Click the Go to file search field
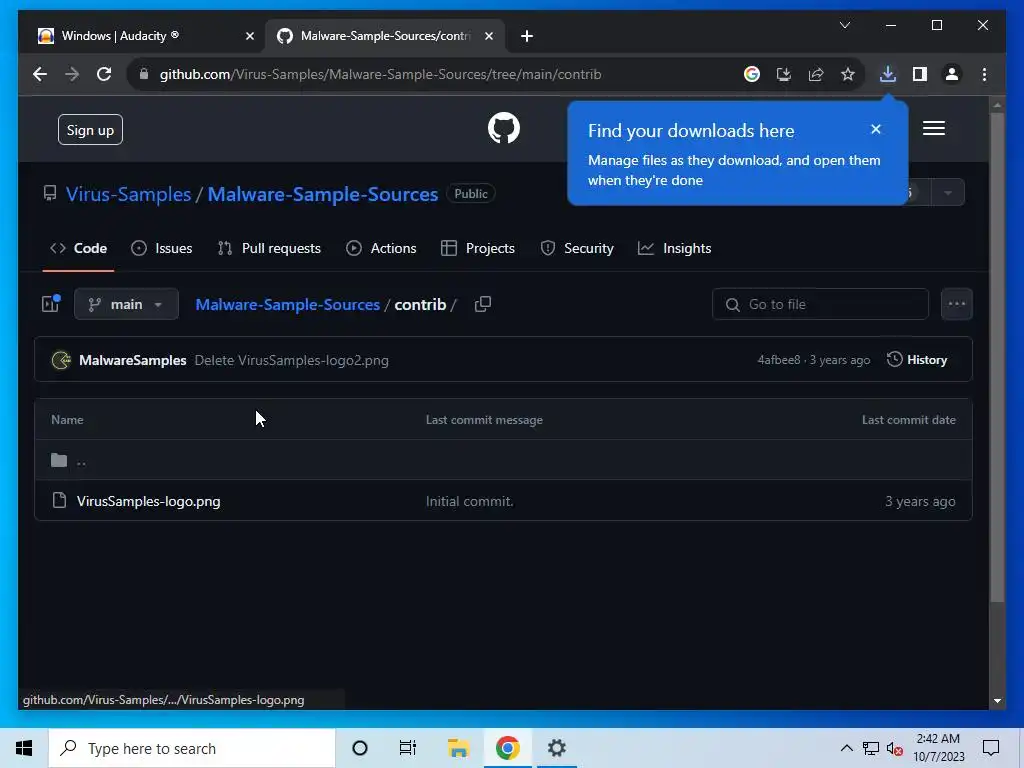1024x768 pixels. [x=820, y=304]
